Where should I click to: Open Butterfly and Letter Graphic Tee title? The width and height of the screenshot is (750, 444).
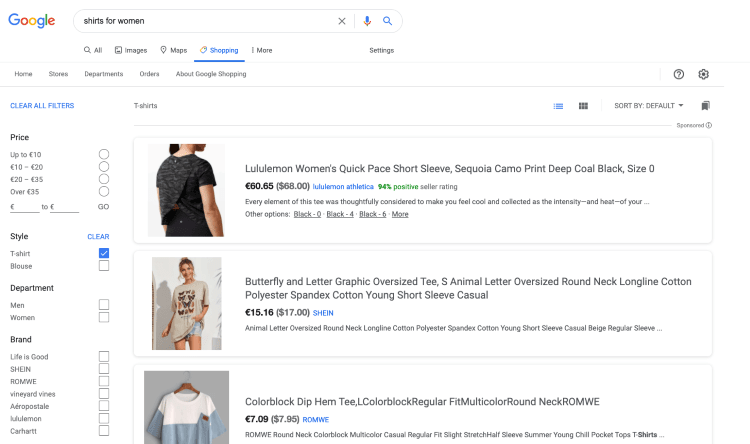pos(468,288)
